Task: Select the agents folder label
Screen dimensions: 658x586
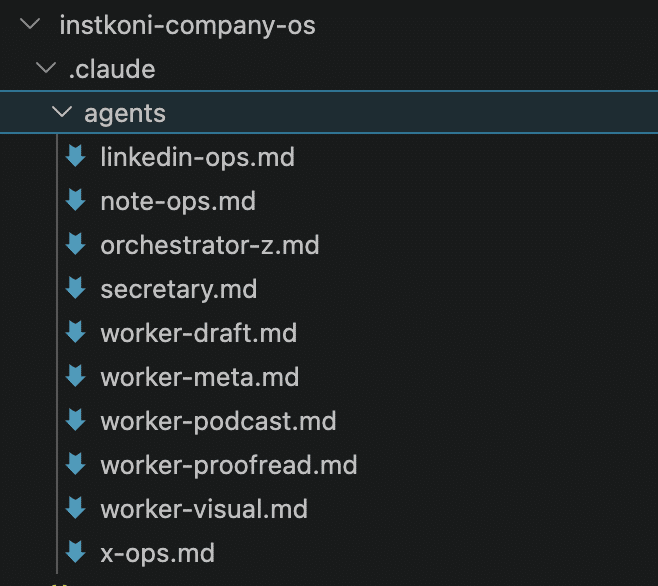Action: (125, 113)
